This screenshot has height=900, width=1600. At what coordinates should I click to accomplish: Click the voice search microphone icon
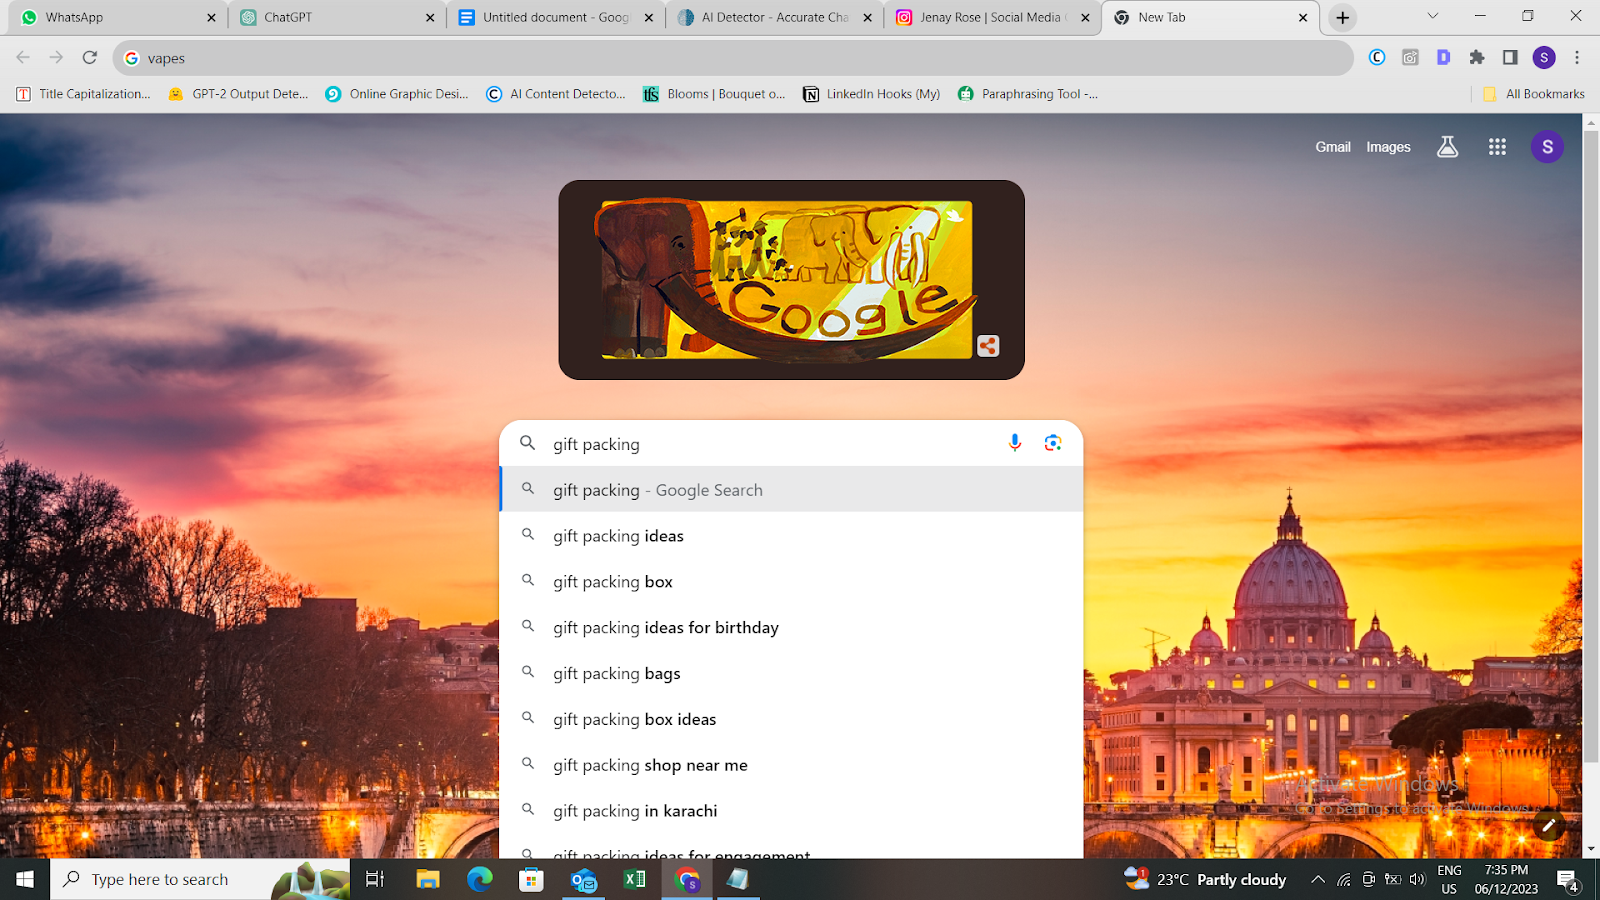1014,443
